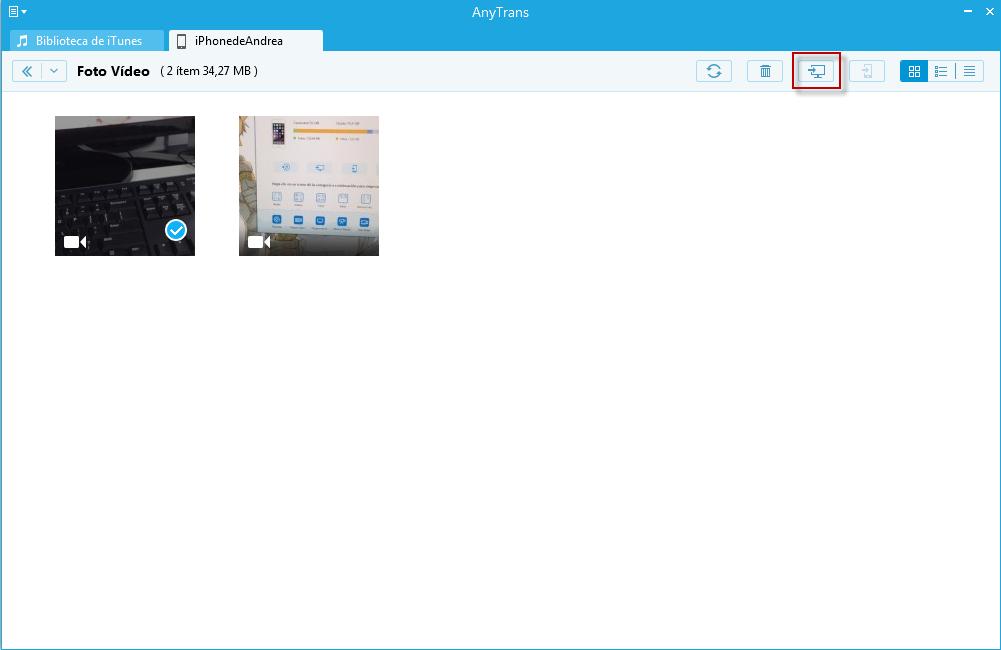This screenshot has width=1001, height=650.
Task: Close the AnyTrans window
Action: click(x=990, y=11)
